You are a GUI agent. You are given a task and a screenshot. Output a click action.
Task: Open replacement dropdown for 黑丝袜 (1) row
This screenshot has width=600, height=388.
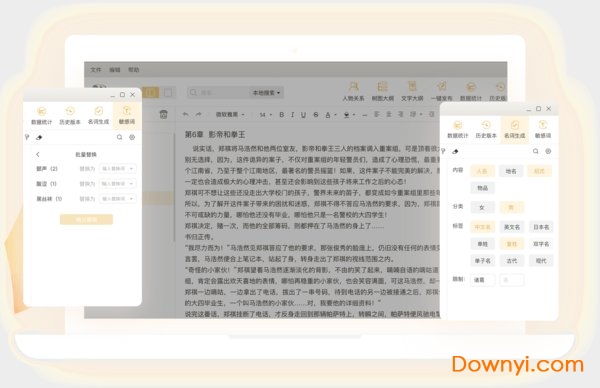(118, 199)
